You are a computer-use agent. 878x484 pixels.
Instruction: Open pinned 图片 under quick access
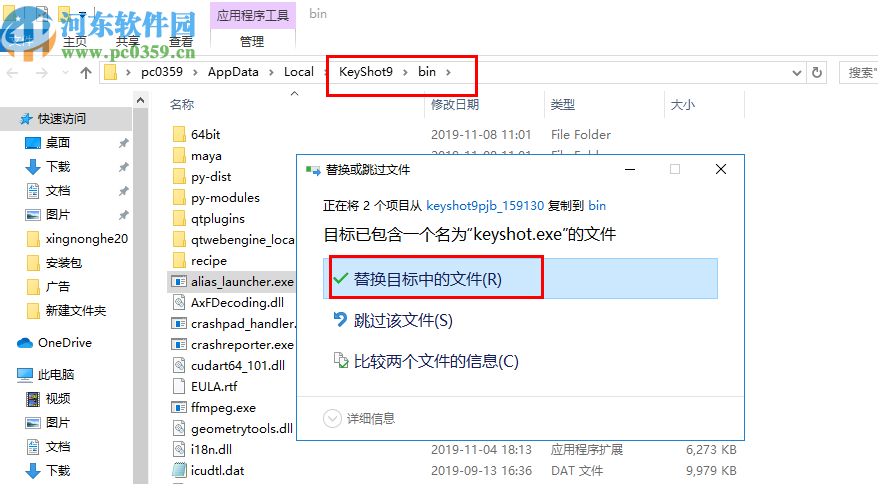[x=58, y=215]
